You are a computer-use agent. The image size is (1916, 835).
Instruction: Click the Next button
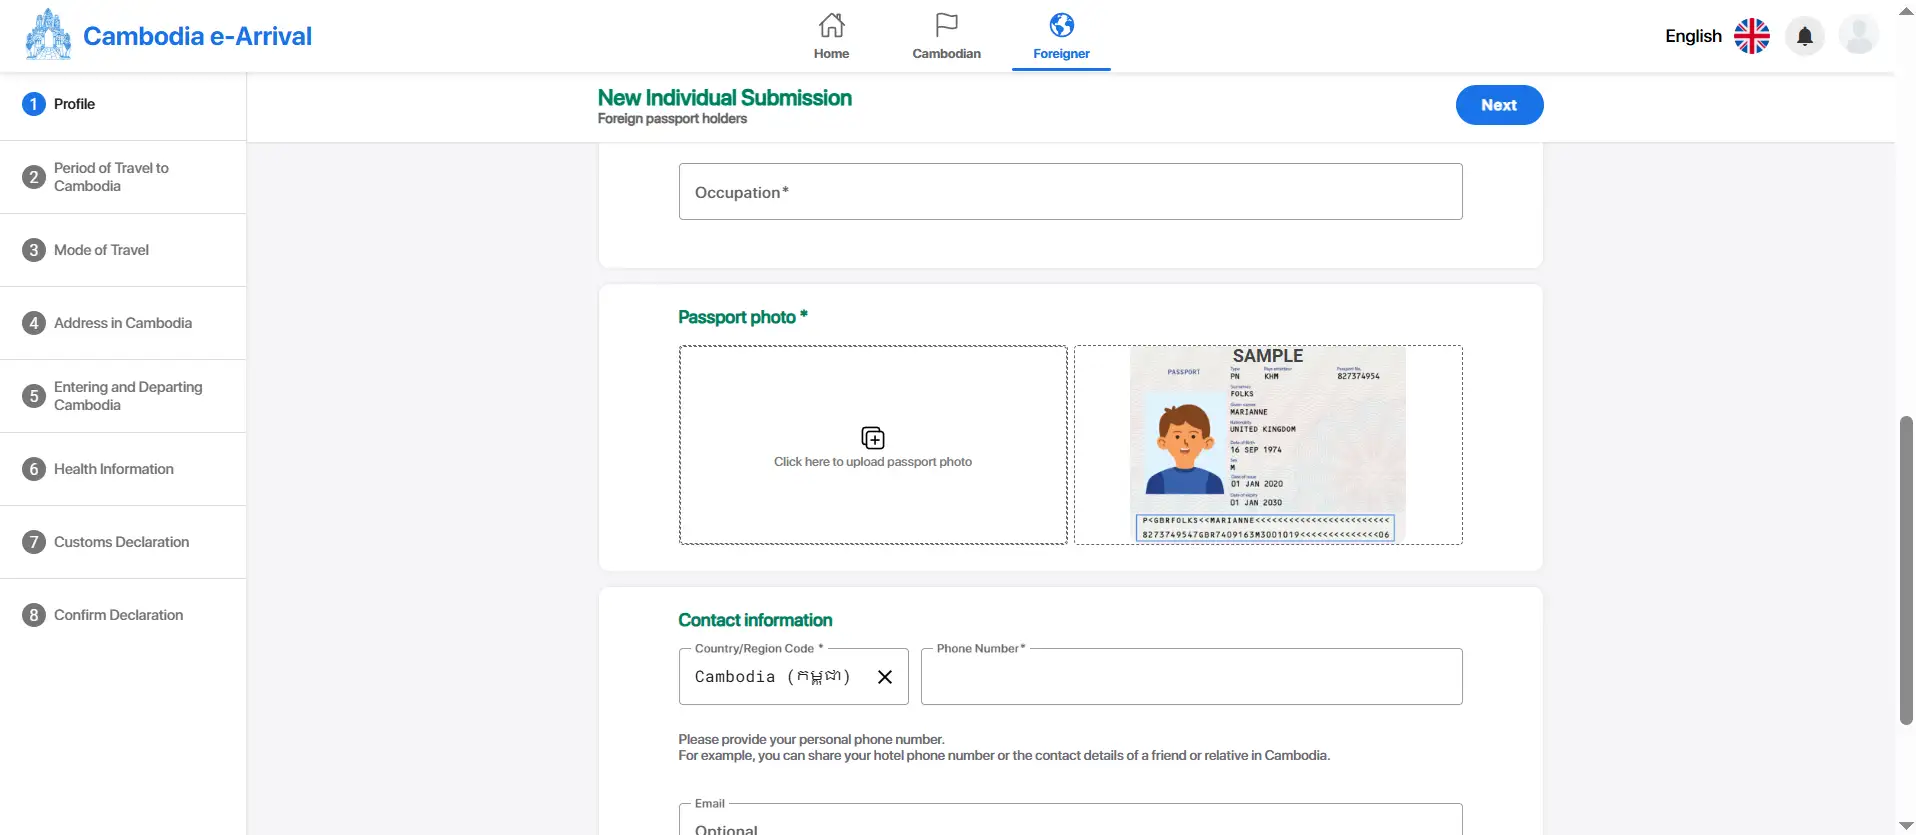1499,105
